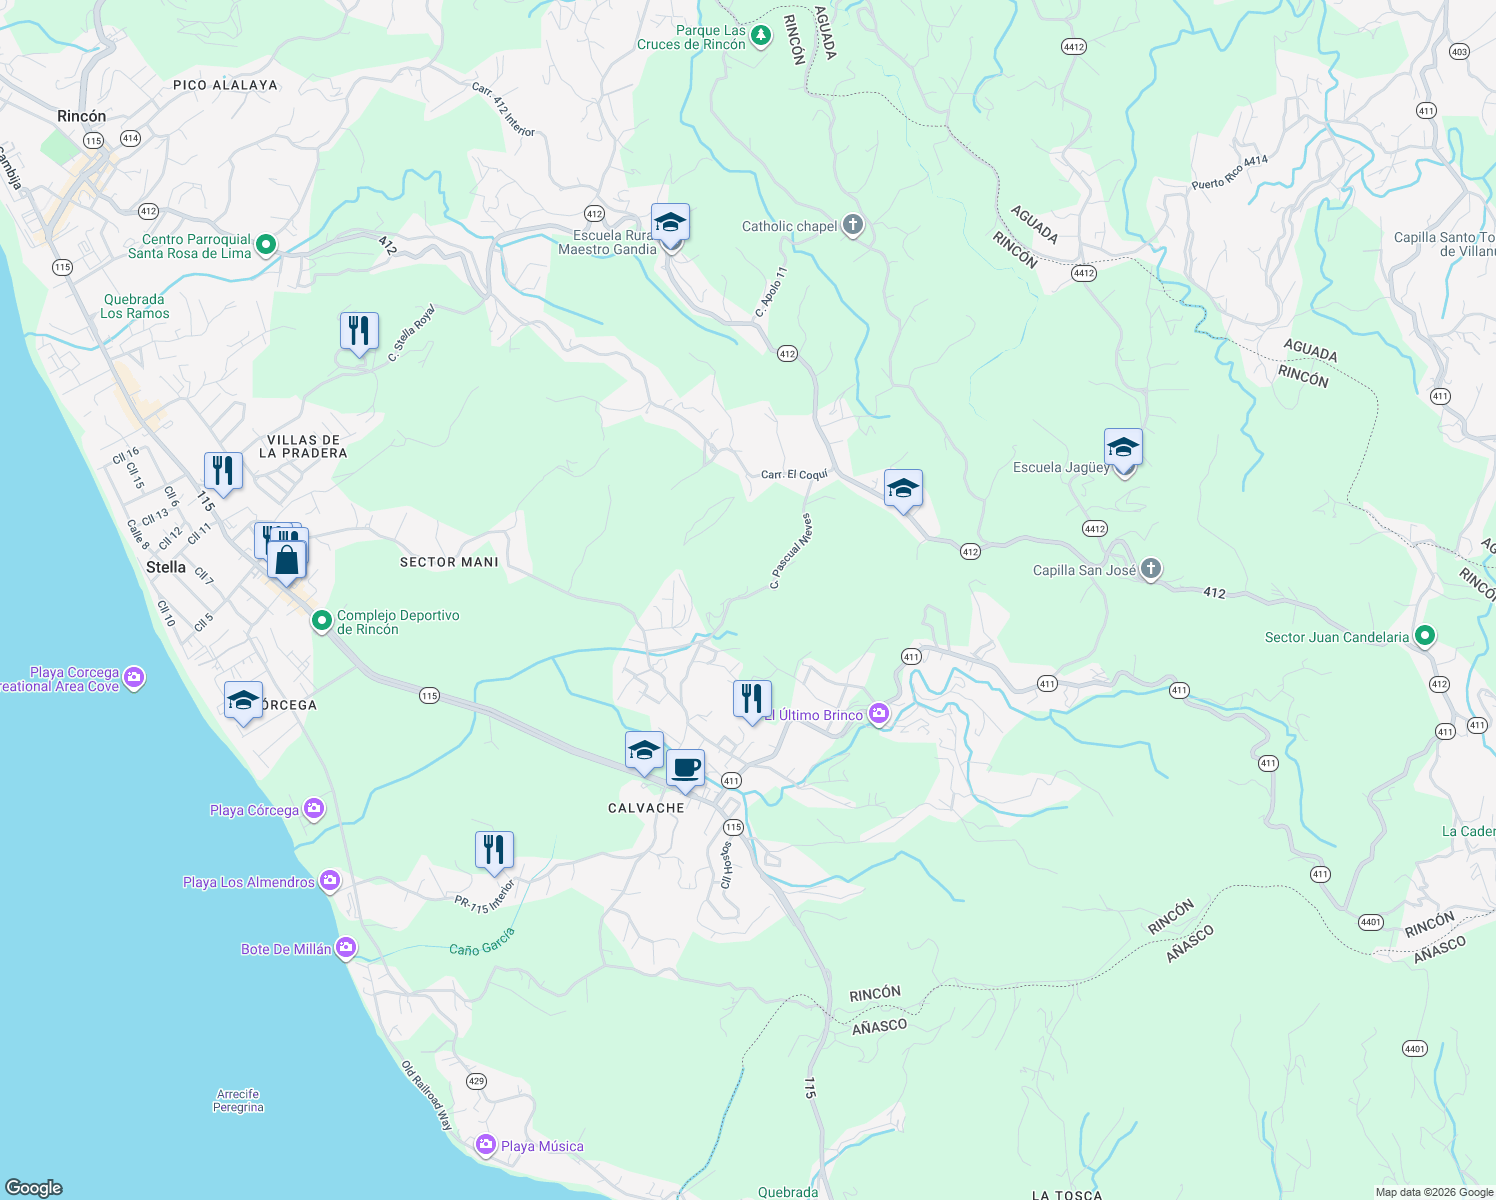Click the Complejo Deportivo de Rincón marker

click(321, 620)
